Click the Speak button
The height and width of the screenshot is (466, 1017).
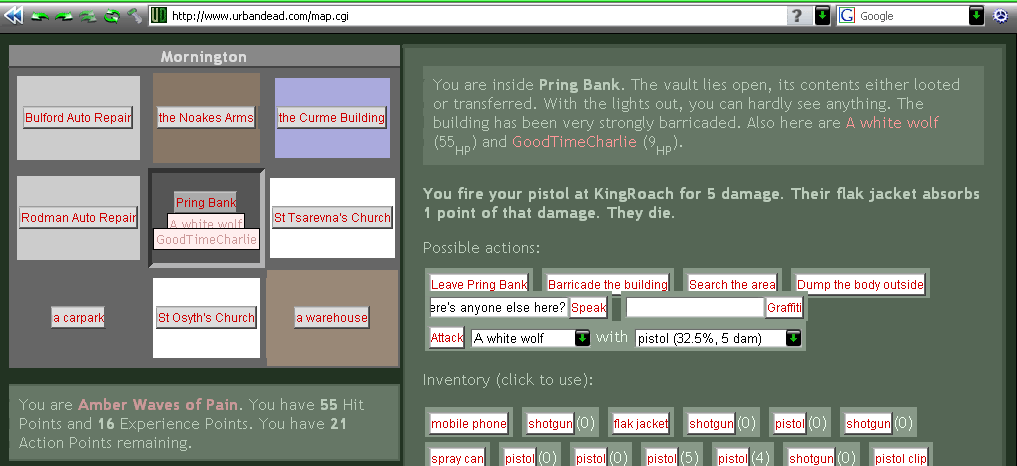click(x=588, y=308)
